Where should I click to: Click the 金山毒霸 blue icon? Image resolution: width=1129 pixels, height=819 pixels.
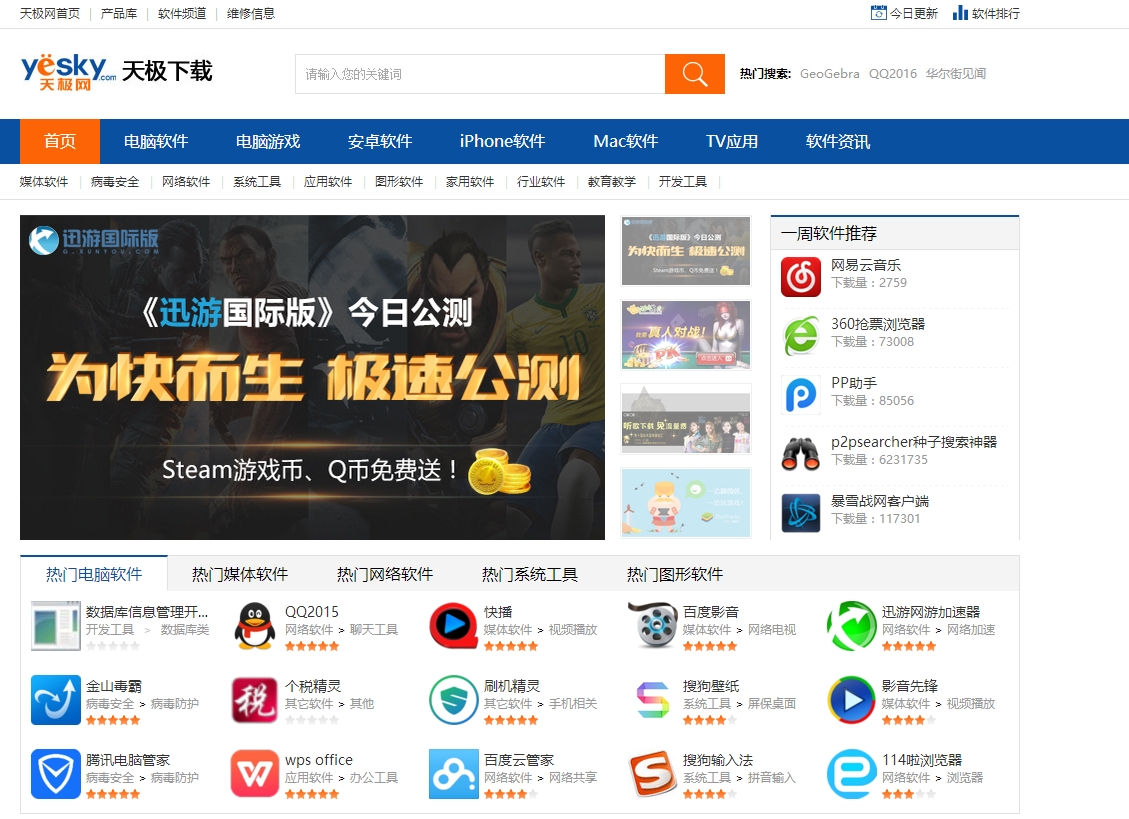(x=55, y=700)
